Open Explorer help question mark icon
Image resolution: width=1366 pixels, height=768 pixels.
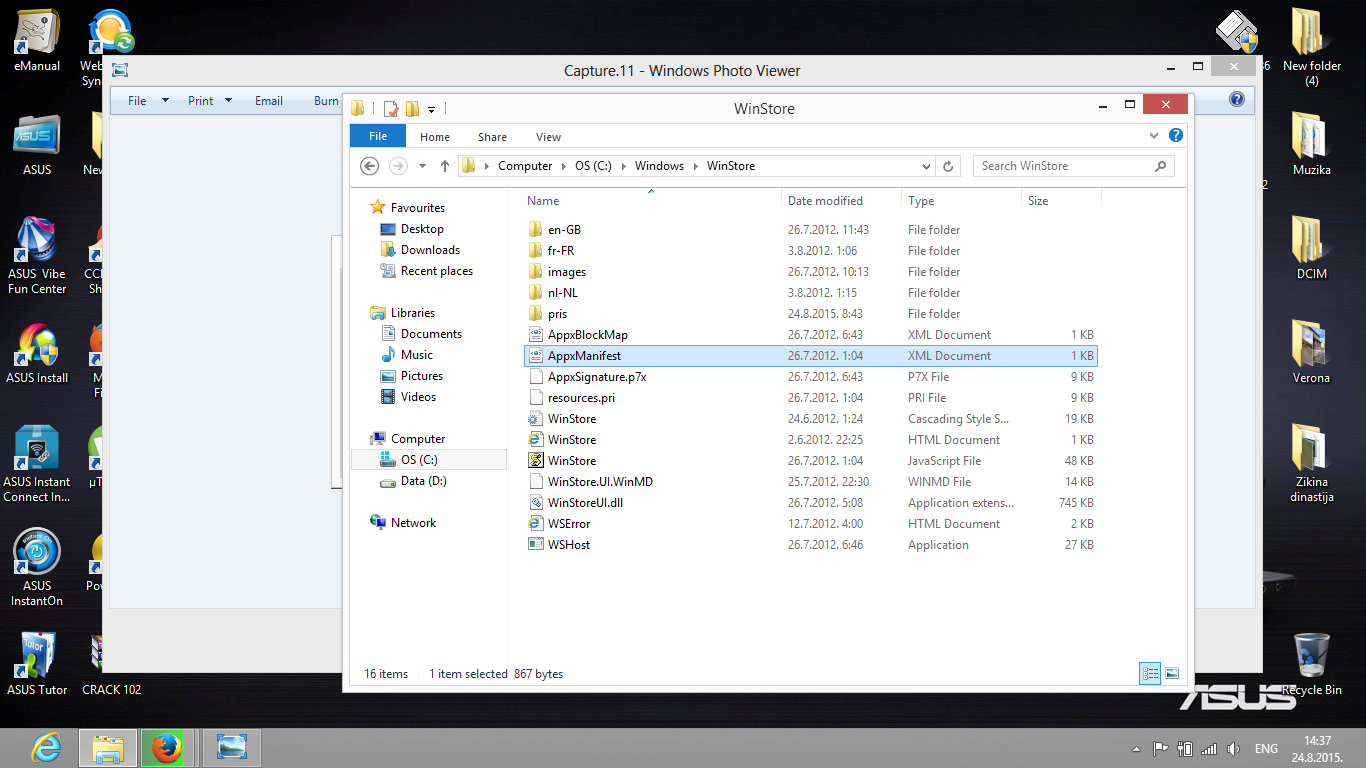pos(1176,136)
